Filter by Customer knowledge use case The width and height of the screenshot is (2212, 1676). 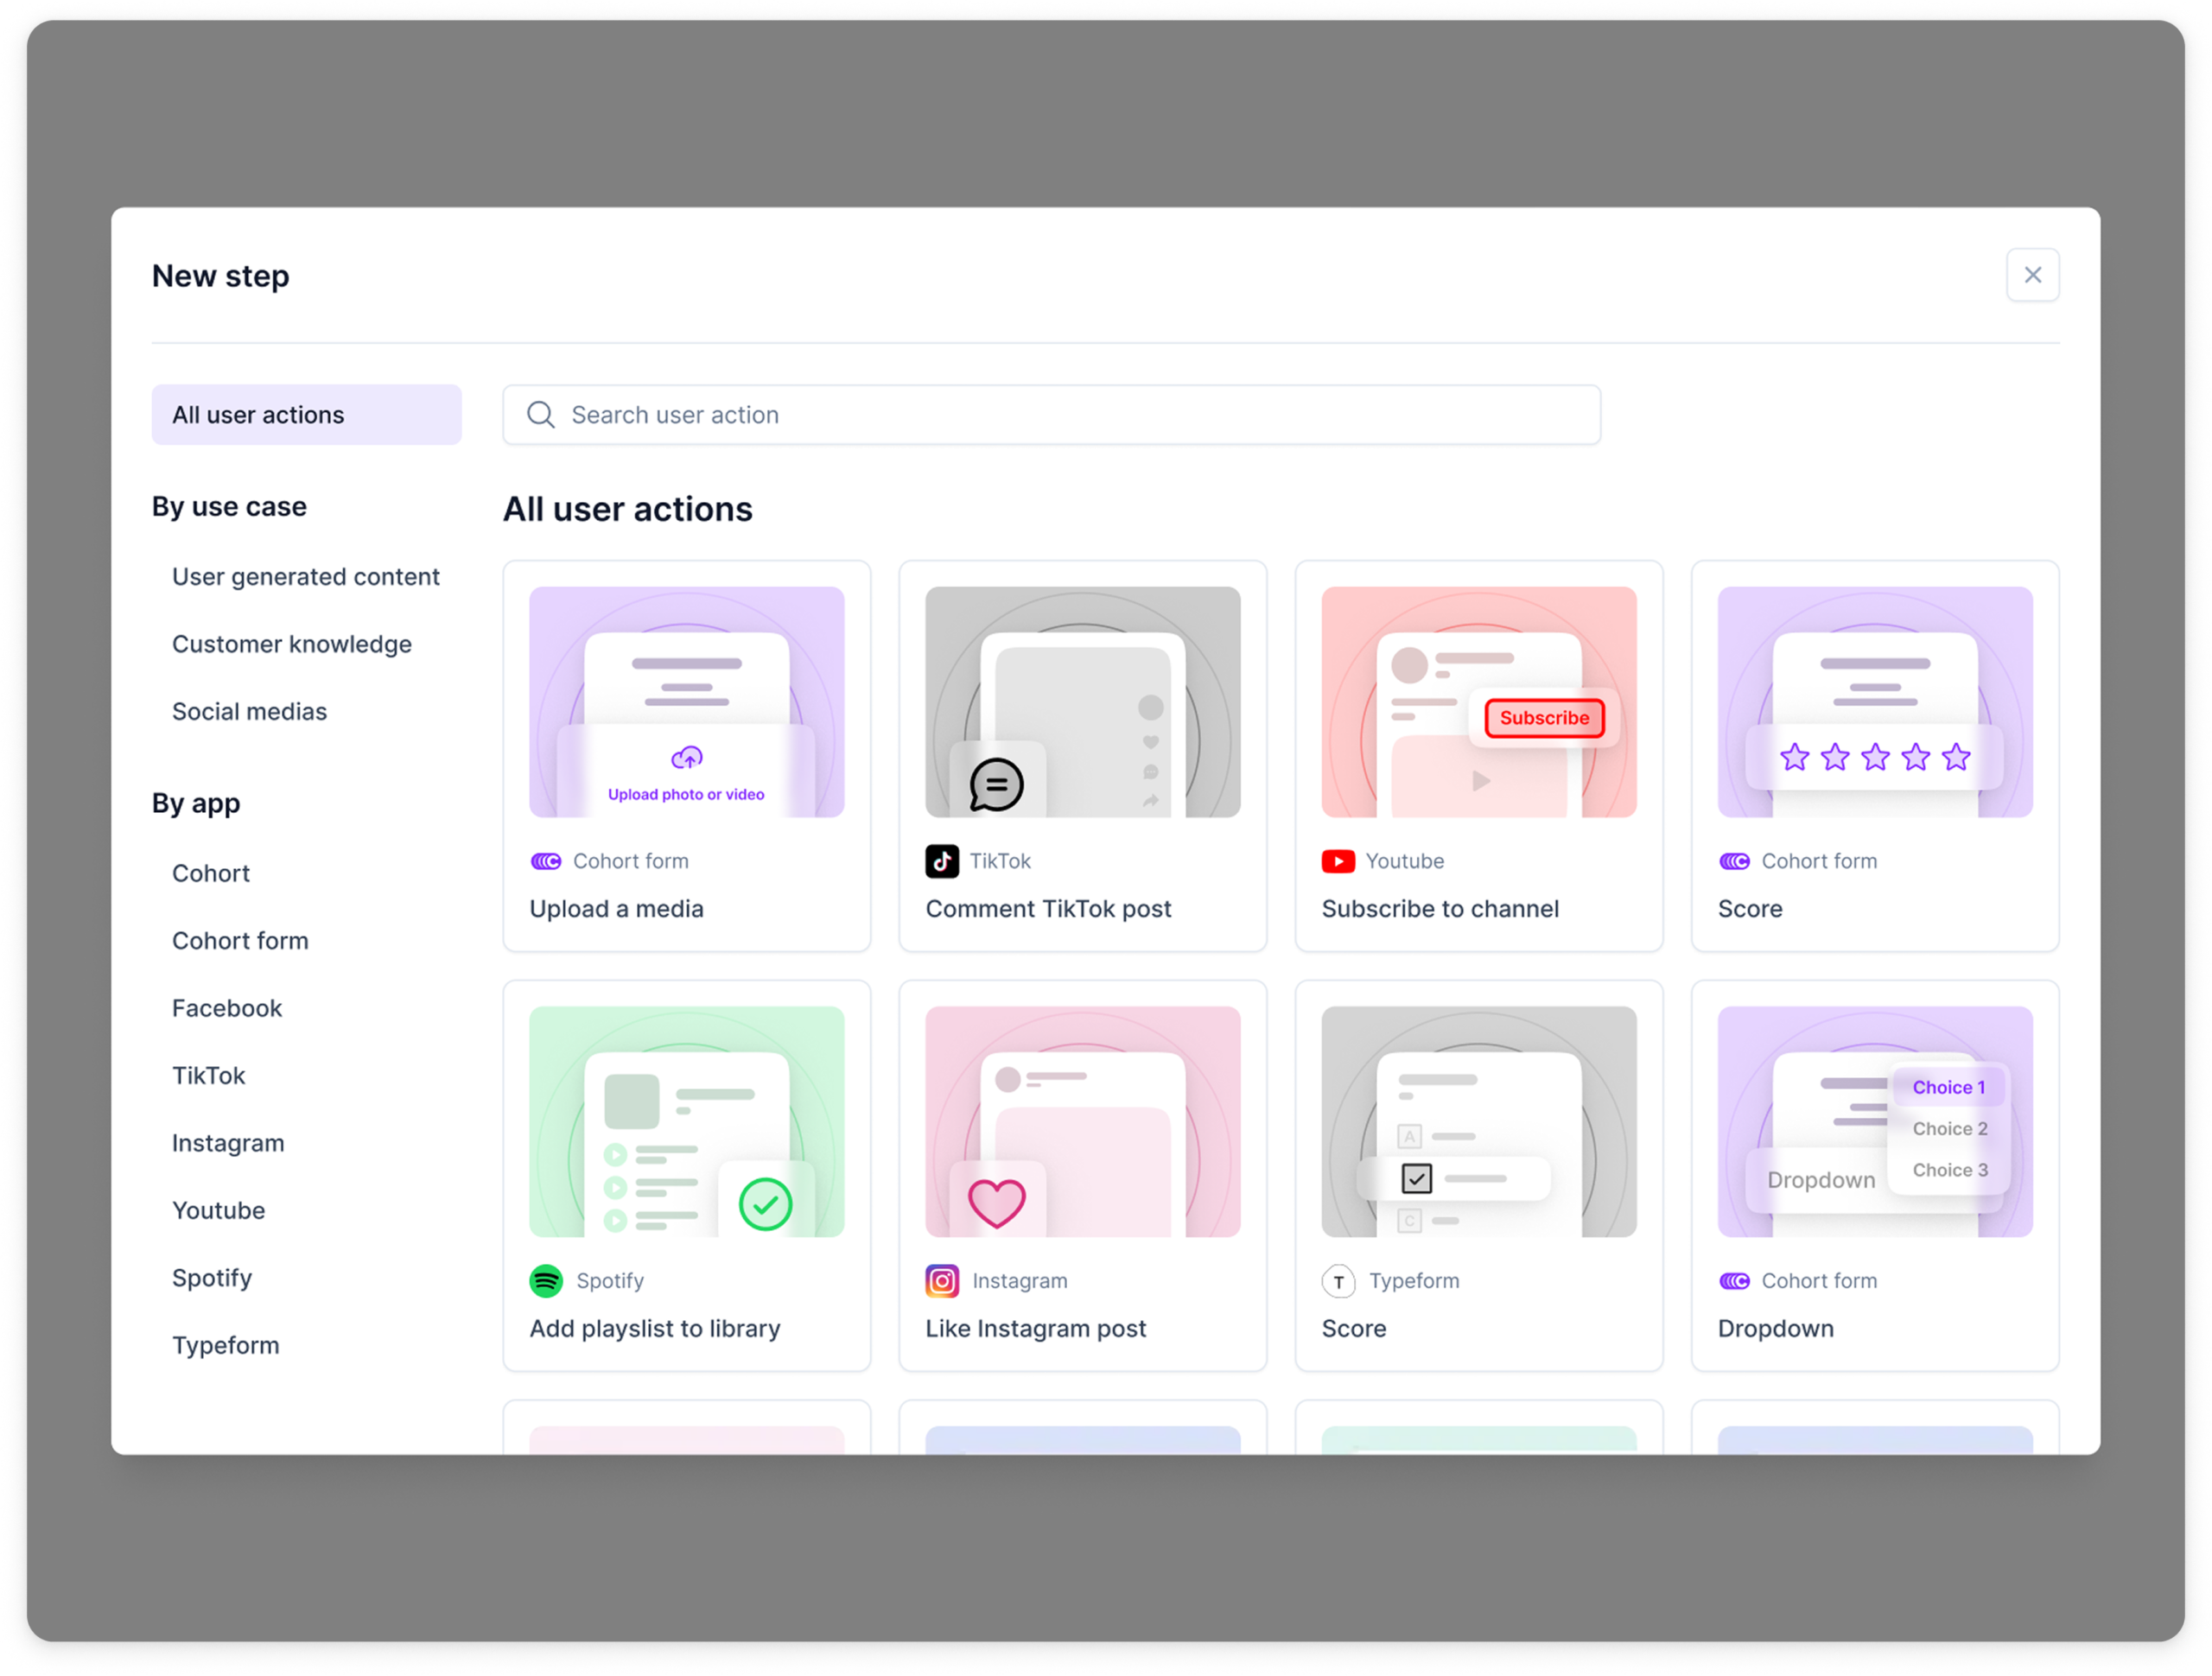tap(291, 644)
